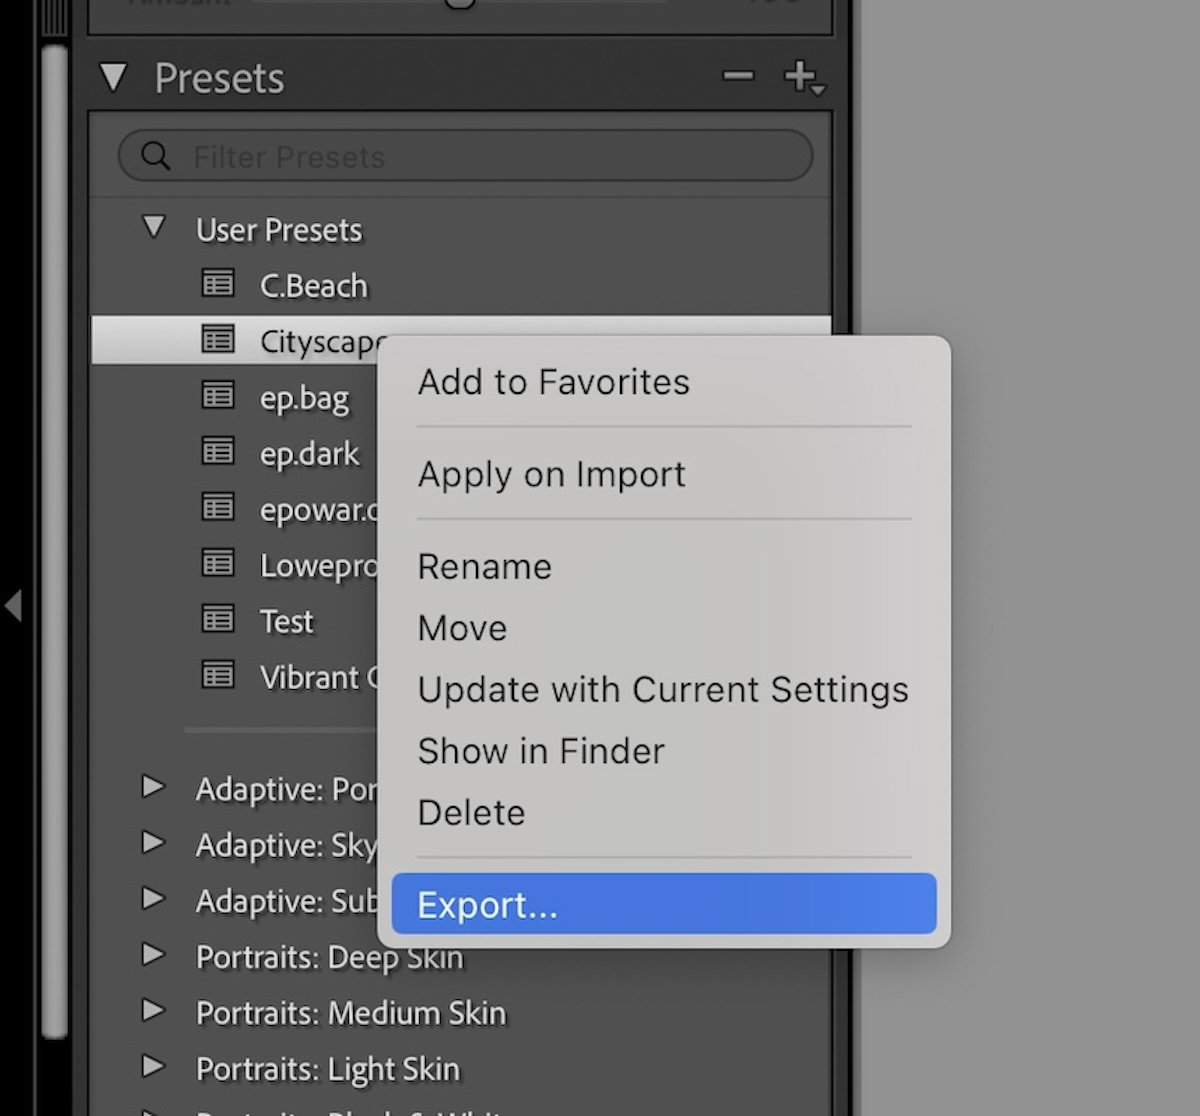The image size is (1200, 1116).
Task: Click the minus icon in the Presets header
Action: point(737,75)
